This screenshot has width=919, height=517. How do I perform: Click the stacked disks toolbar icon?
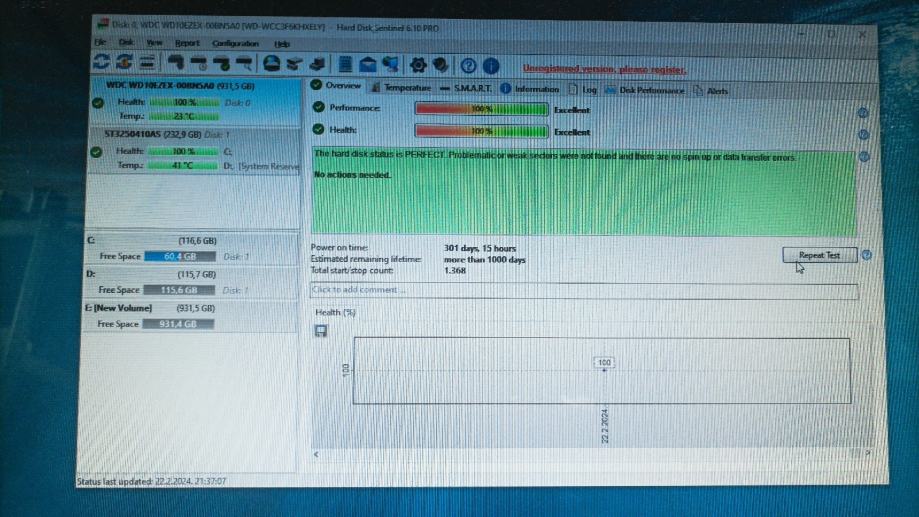point(294,64)
